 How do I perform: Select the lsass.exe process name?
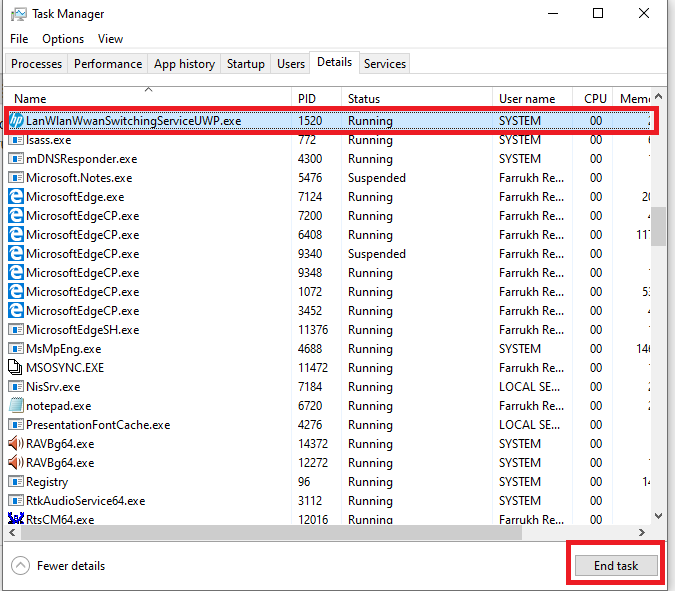coord(49,140)
